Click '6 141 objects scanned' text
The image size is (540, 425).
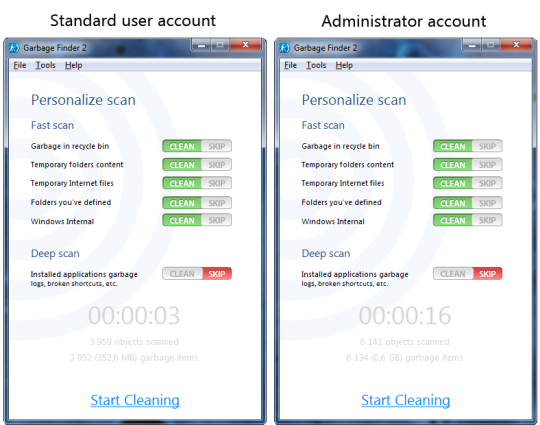tap(405, 342)
